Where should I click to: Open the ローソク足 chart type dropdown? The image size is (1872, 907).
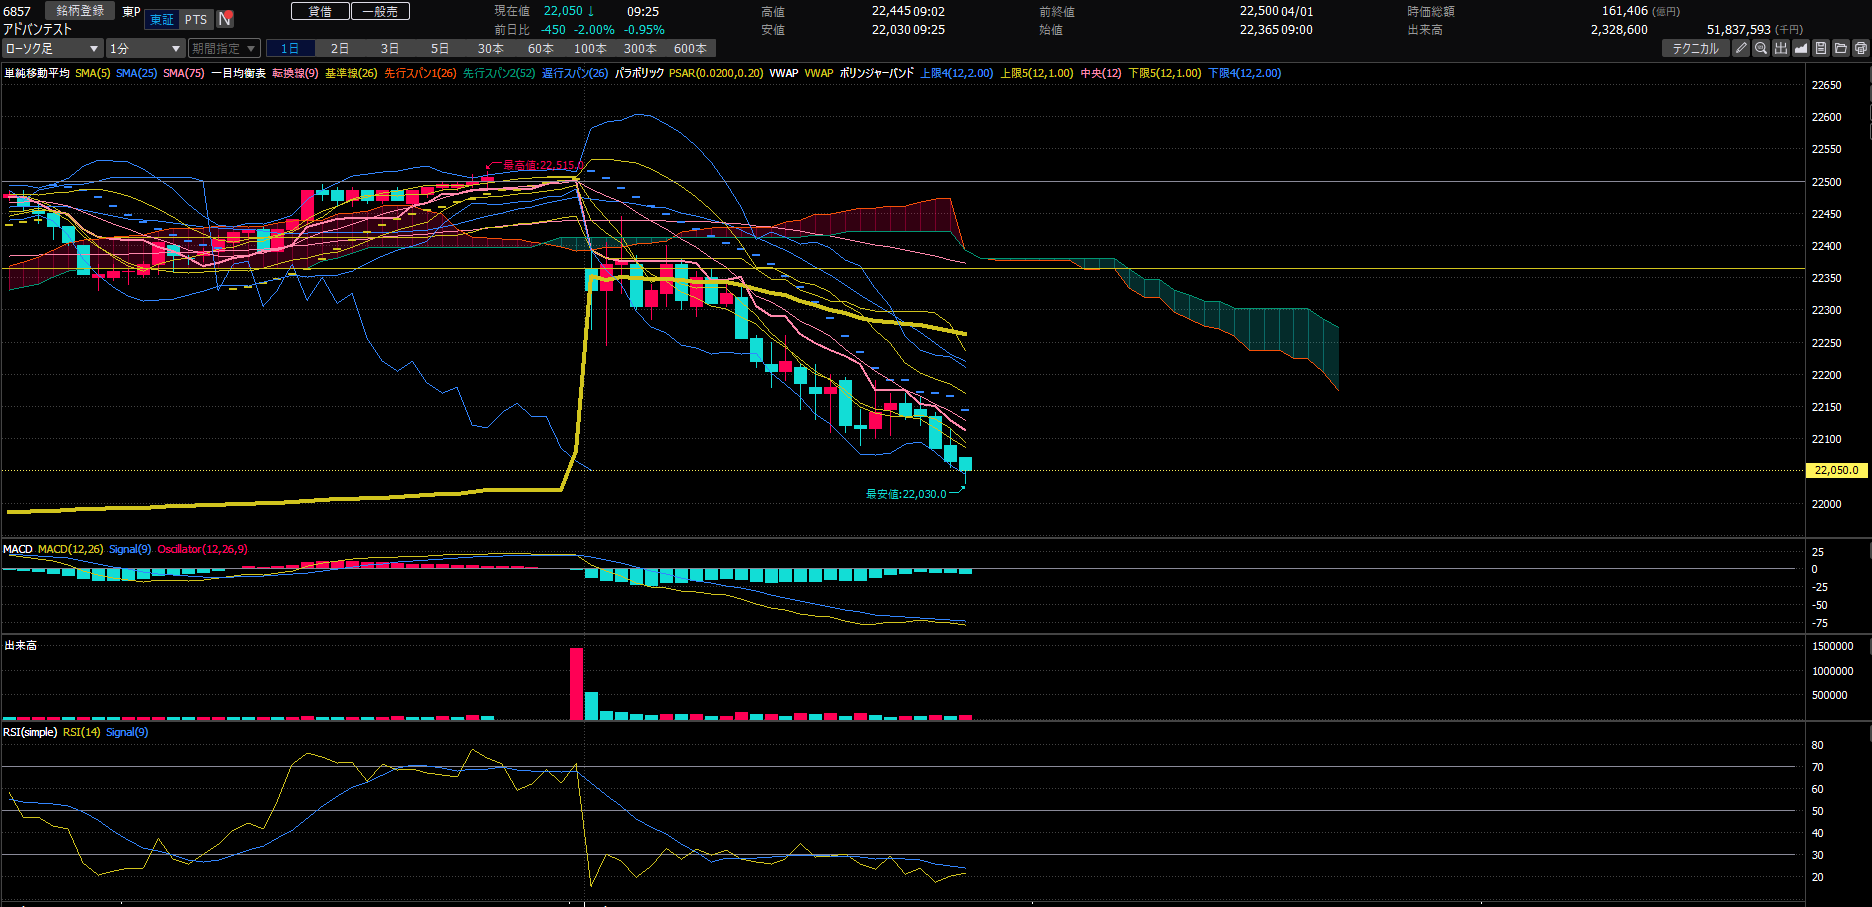52,48
